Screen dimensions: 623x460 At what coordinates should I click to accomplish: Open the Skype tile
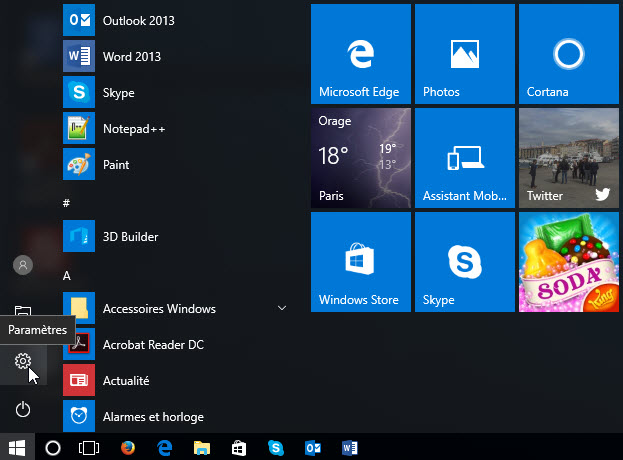click(x=465, y=262)
